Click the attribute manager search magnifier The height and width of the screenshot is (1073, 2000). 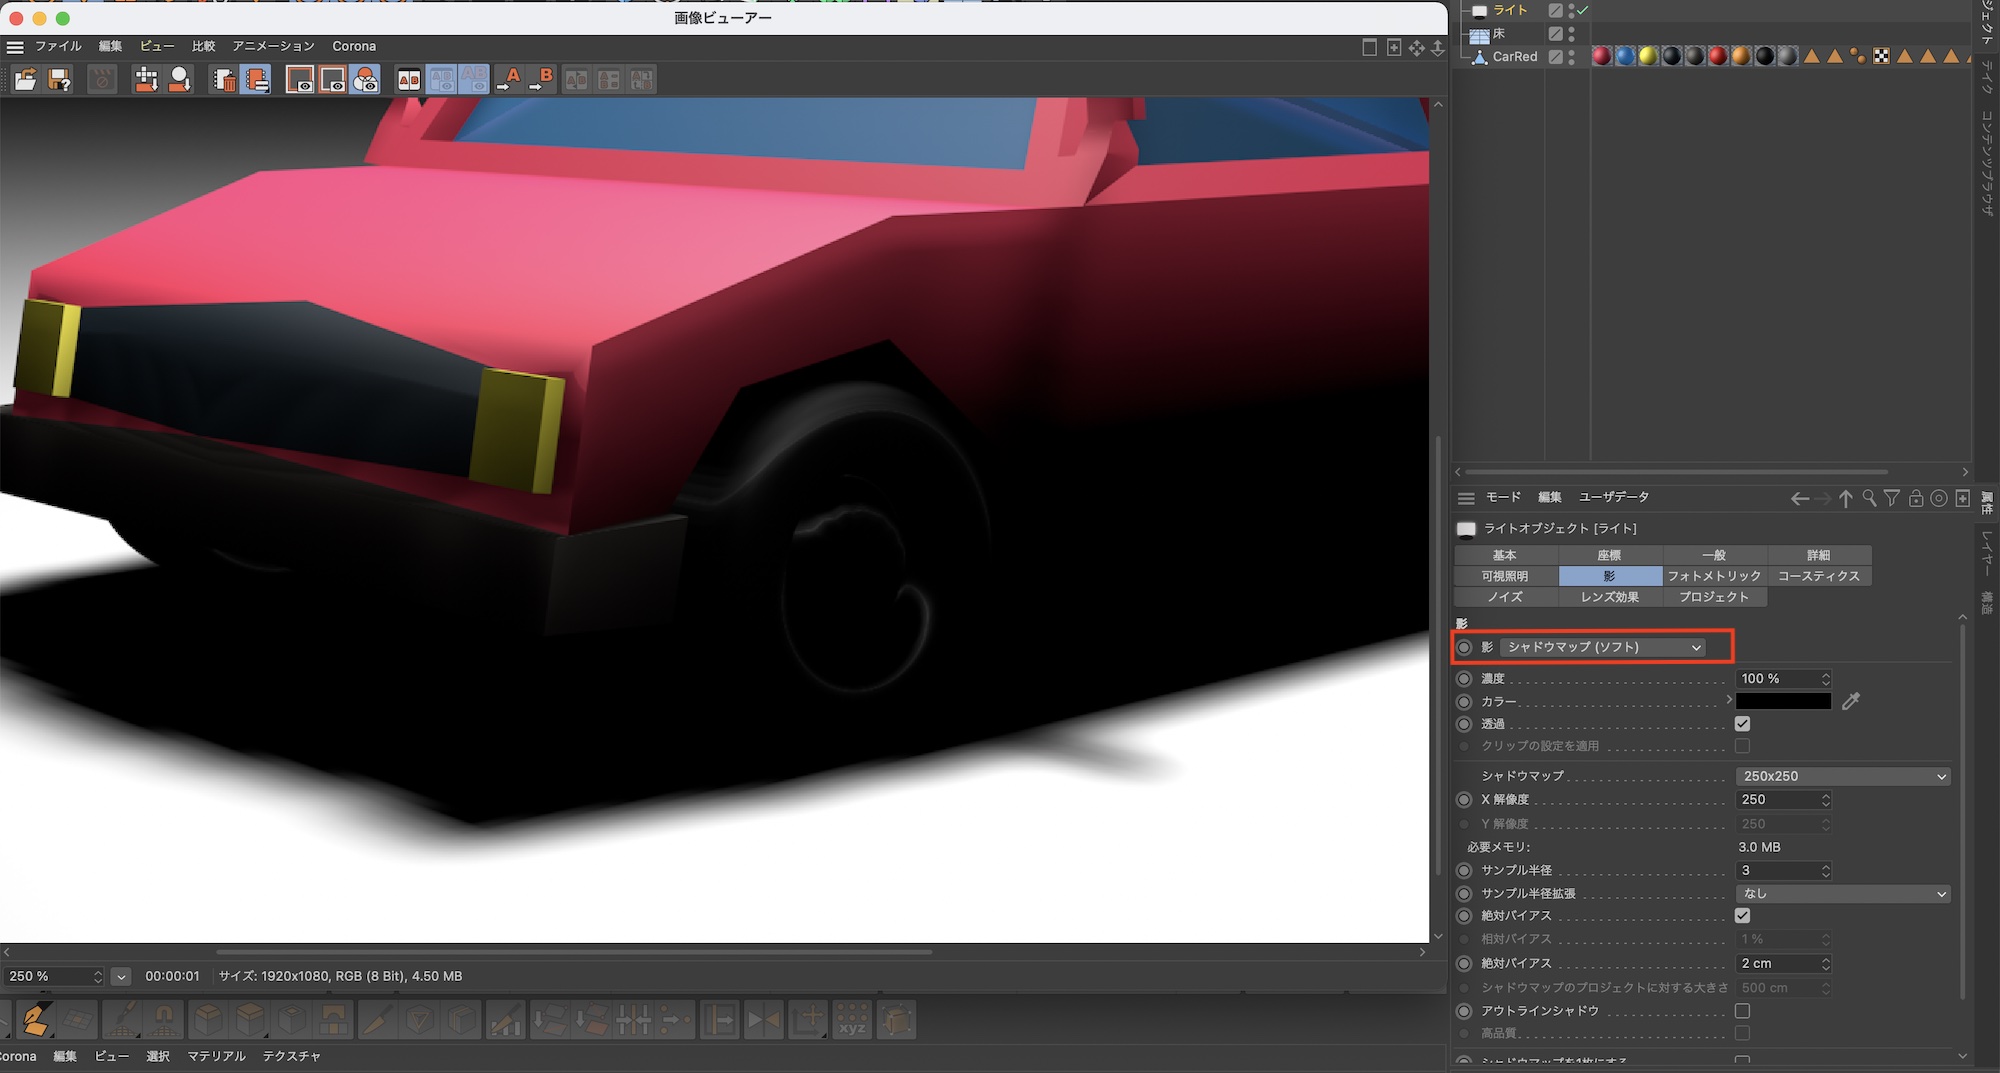tap(1868, 498)
